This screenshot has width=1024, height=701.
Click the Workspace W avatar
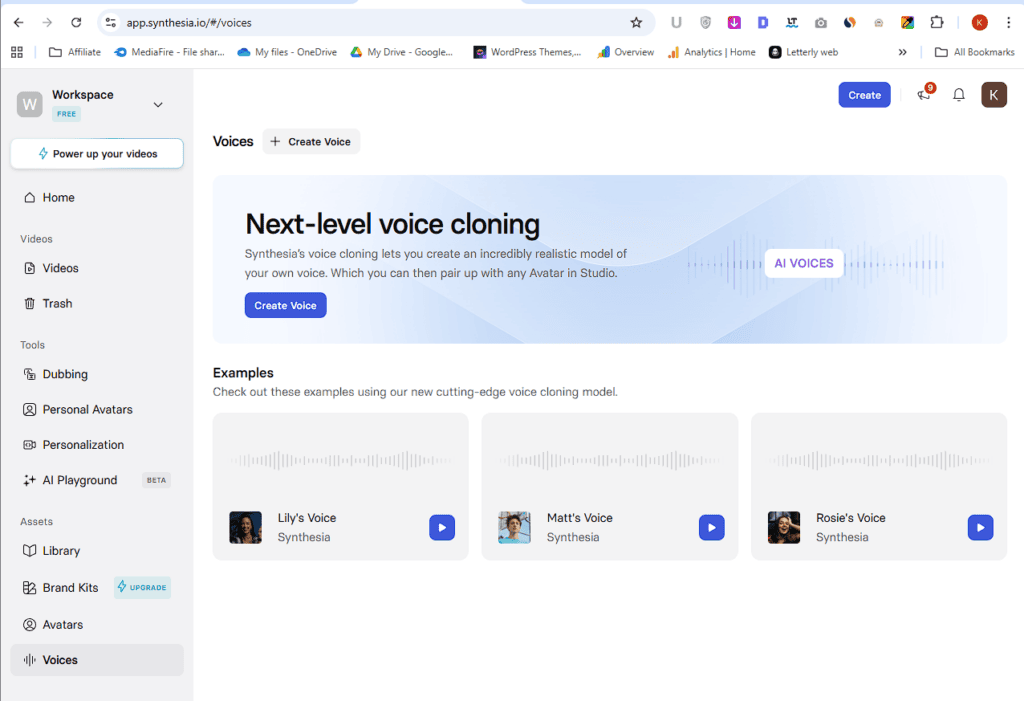pos(29,105)
